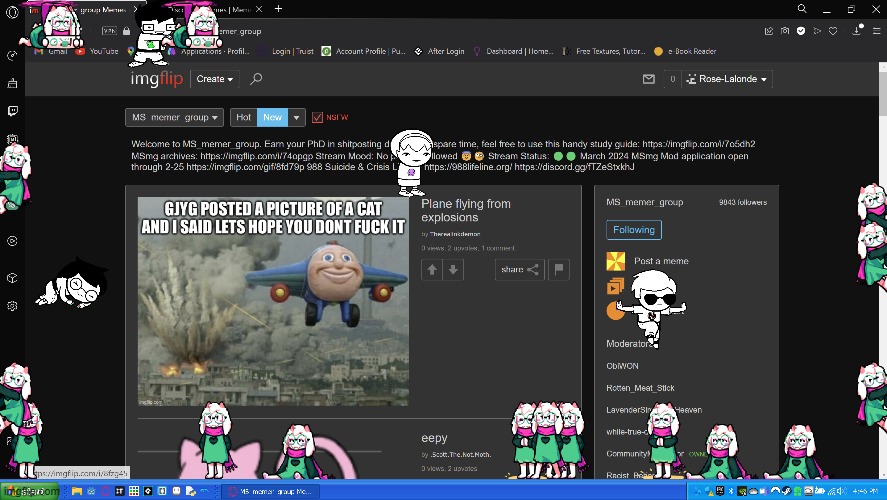
Task: Open the 988lifeline.org link in description
Action: 468,167
